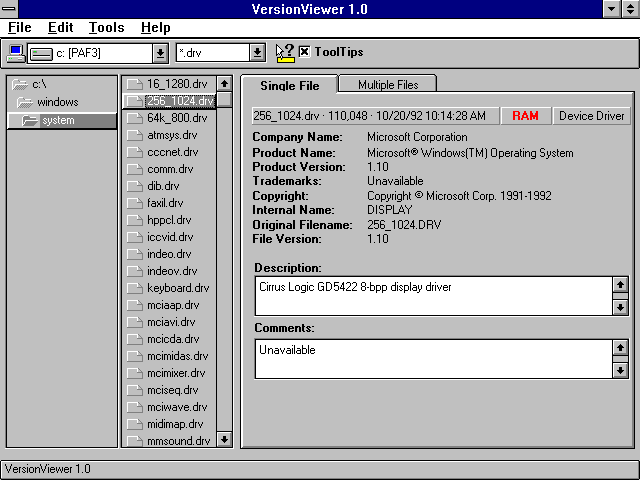Select the system folder icon
Screen dimensions: 640x480
[30, 120]
